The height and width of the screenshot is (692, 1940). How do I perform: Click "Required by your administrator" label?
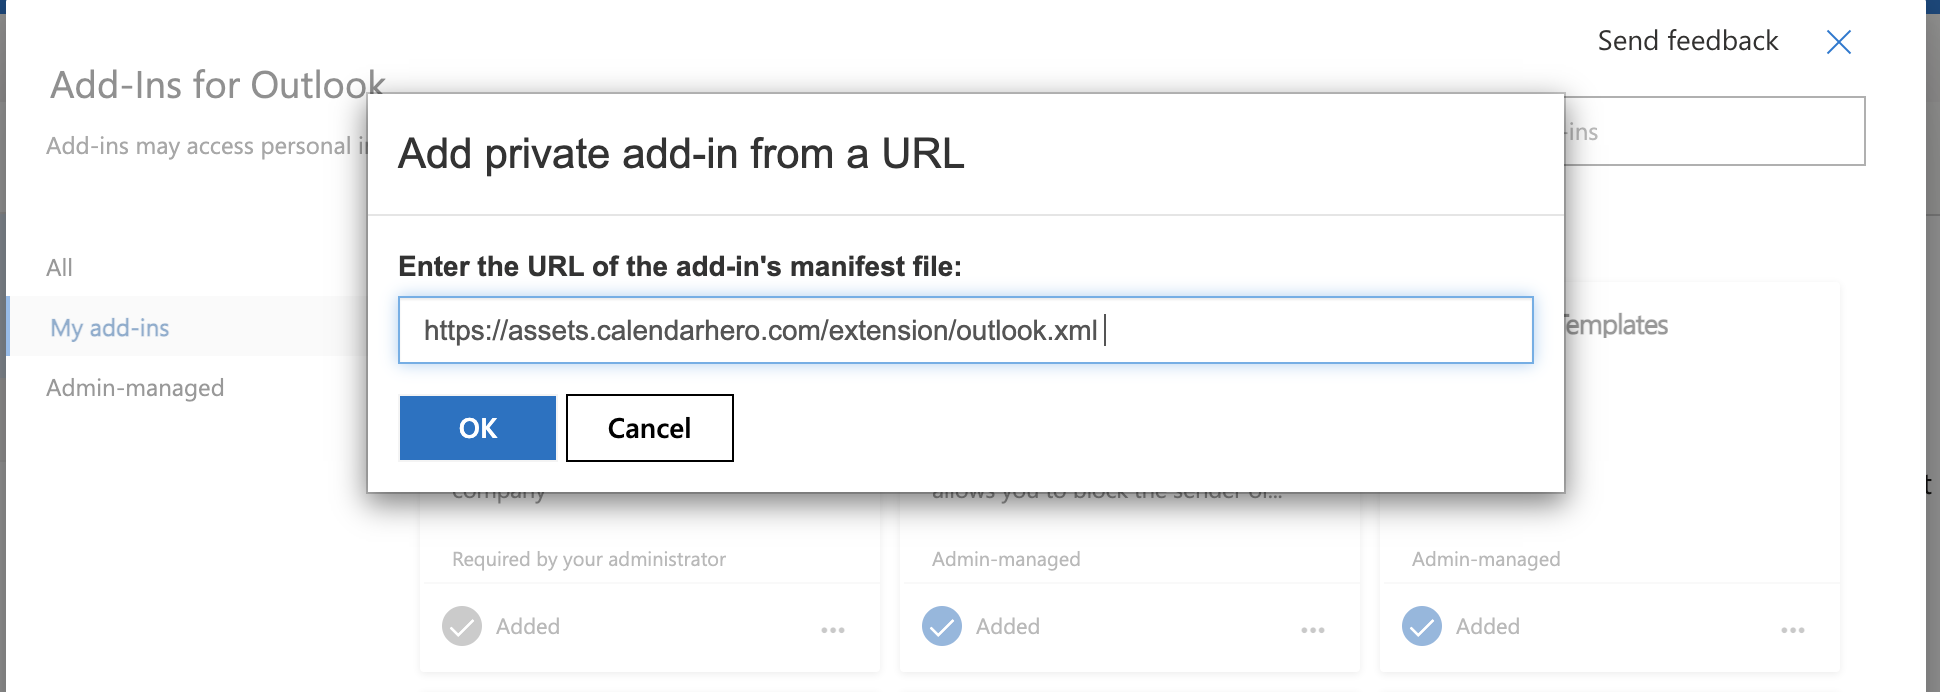point(589,560)
